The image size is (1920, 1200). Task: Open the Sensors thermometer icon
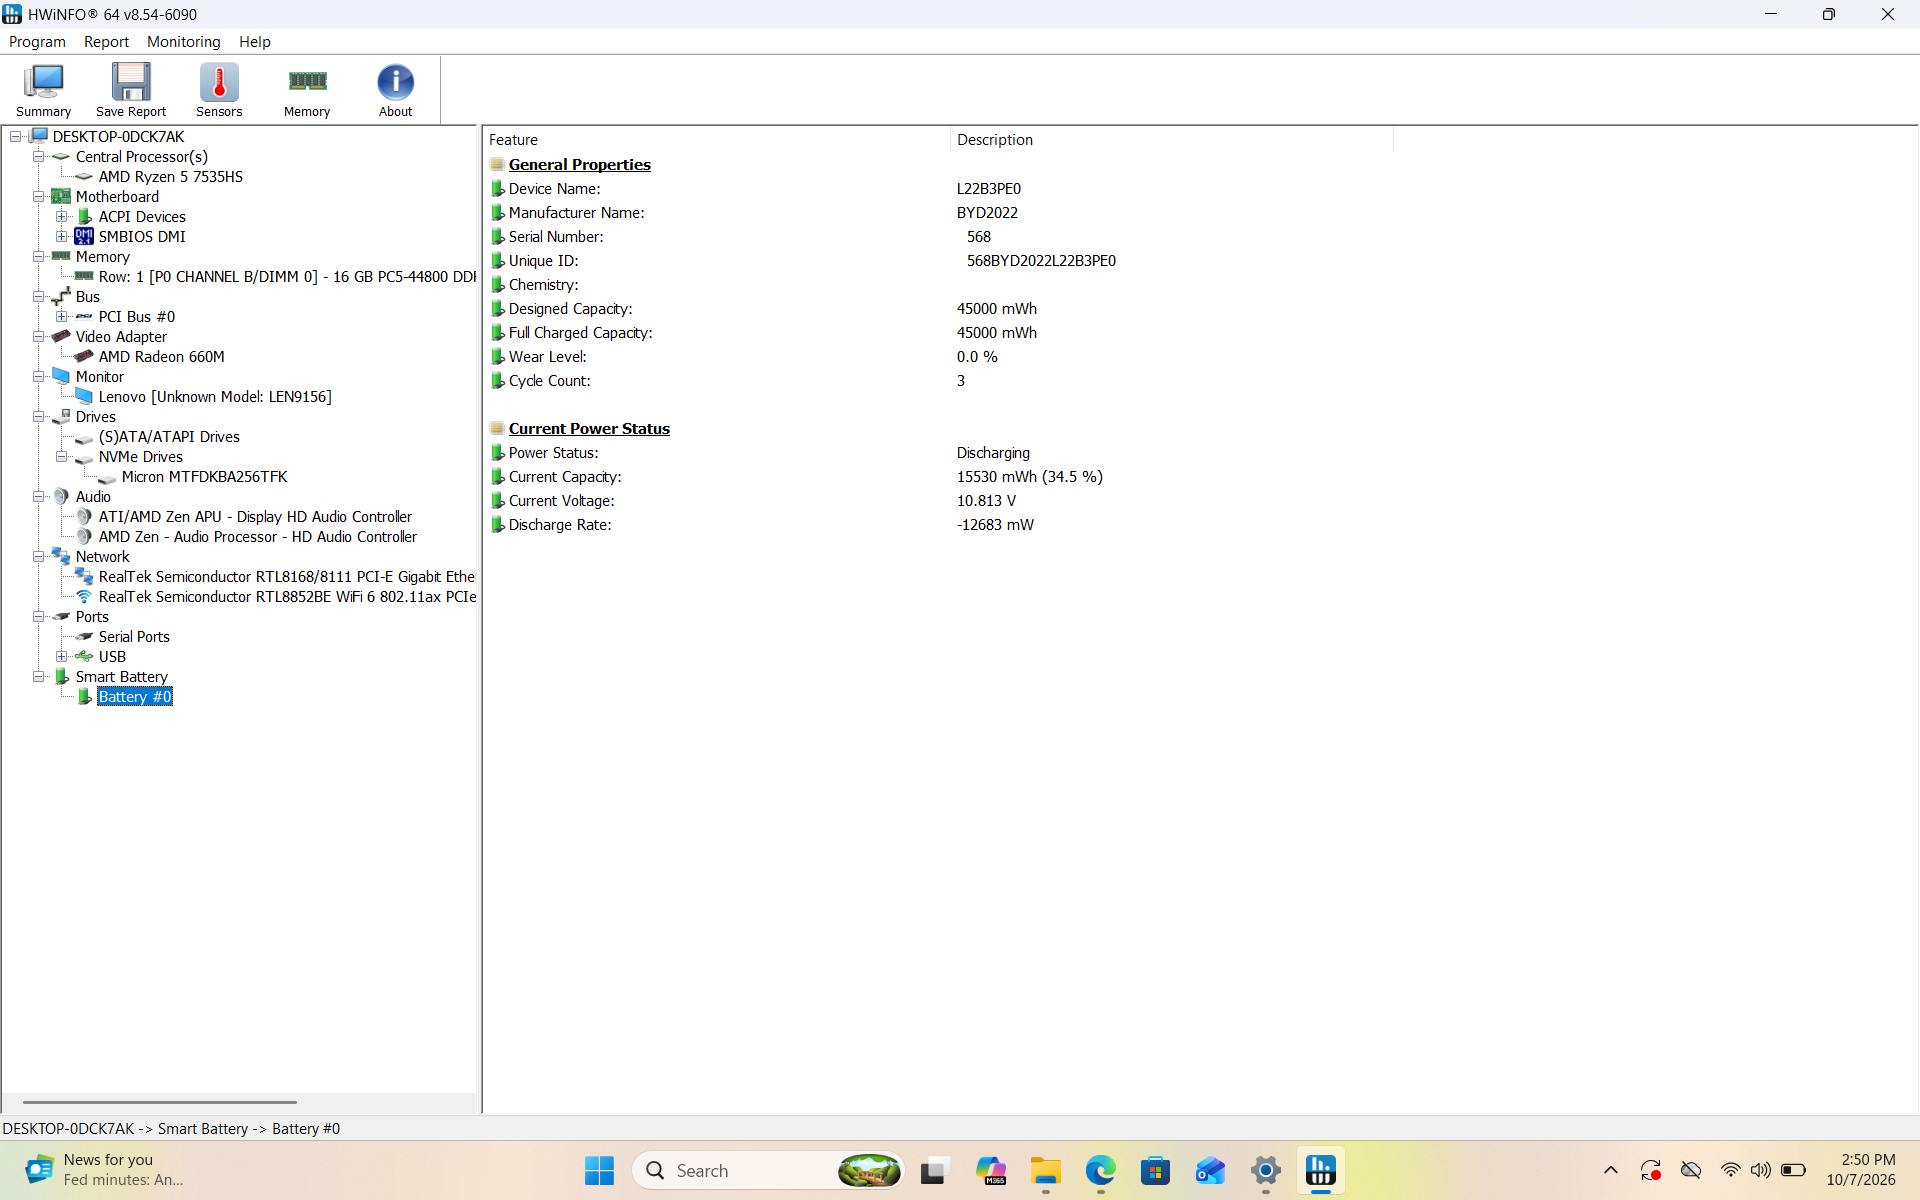coord(219,90)
